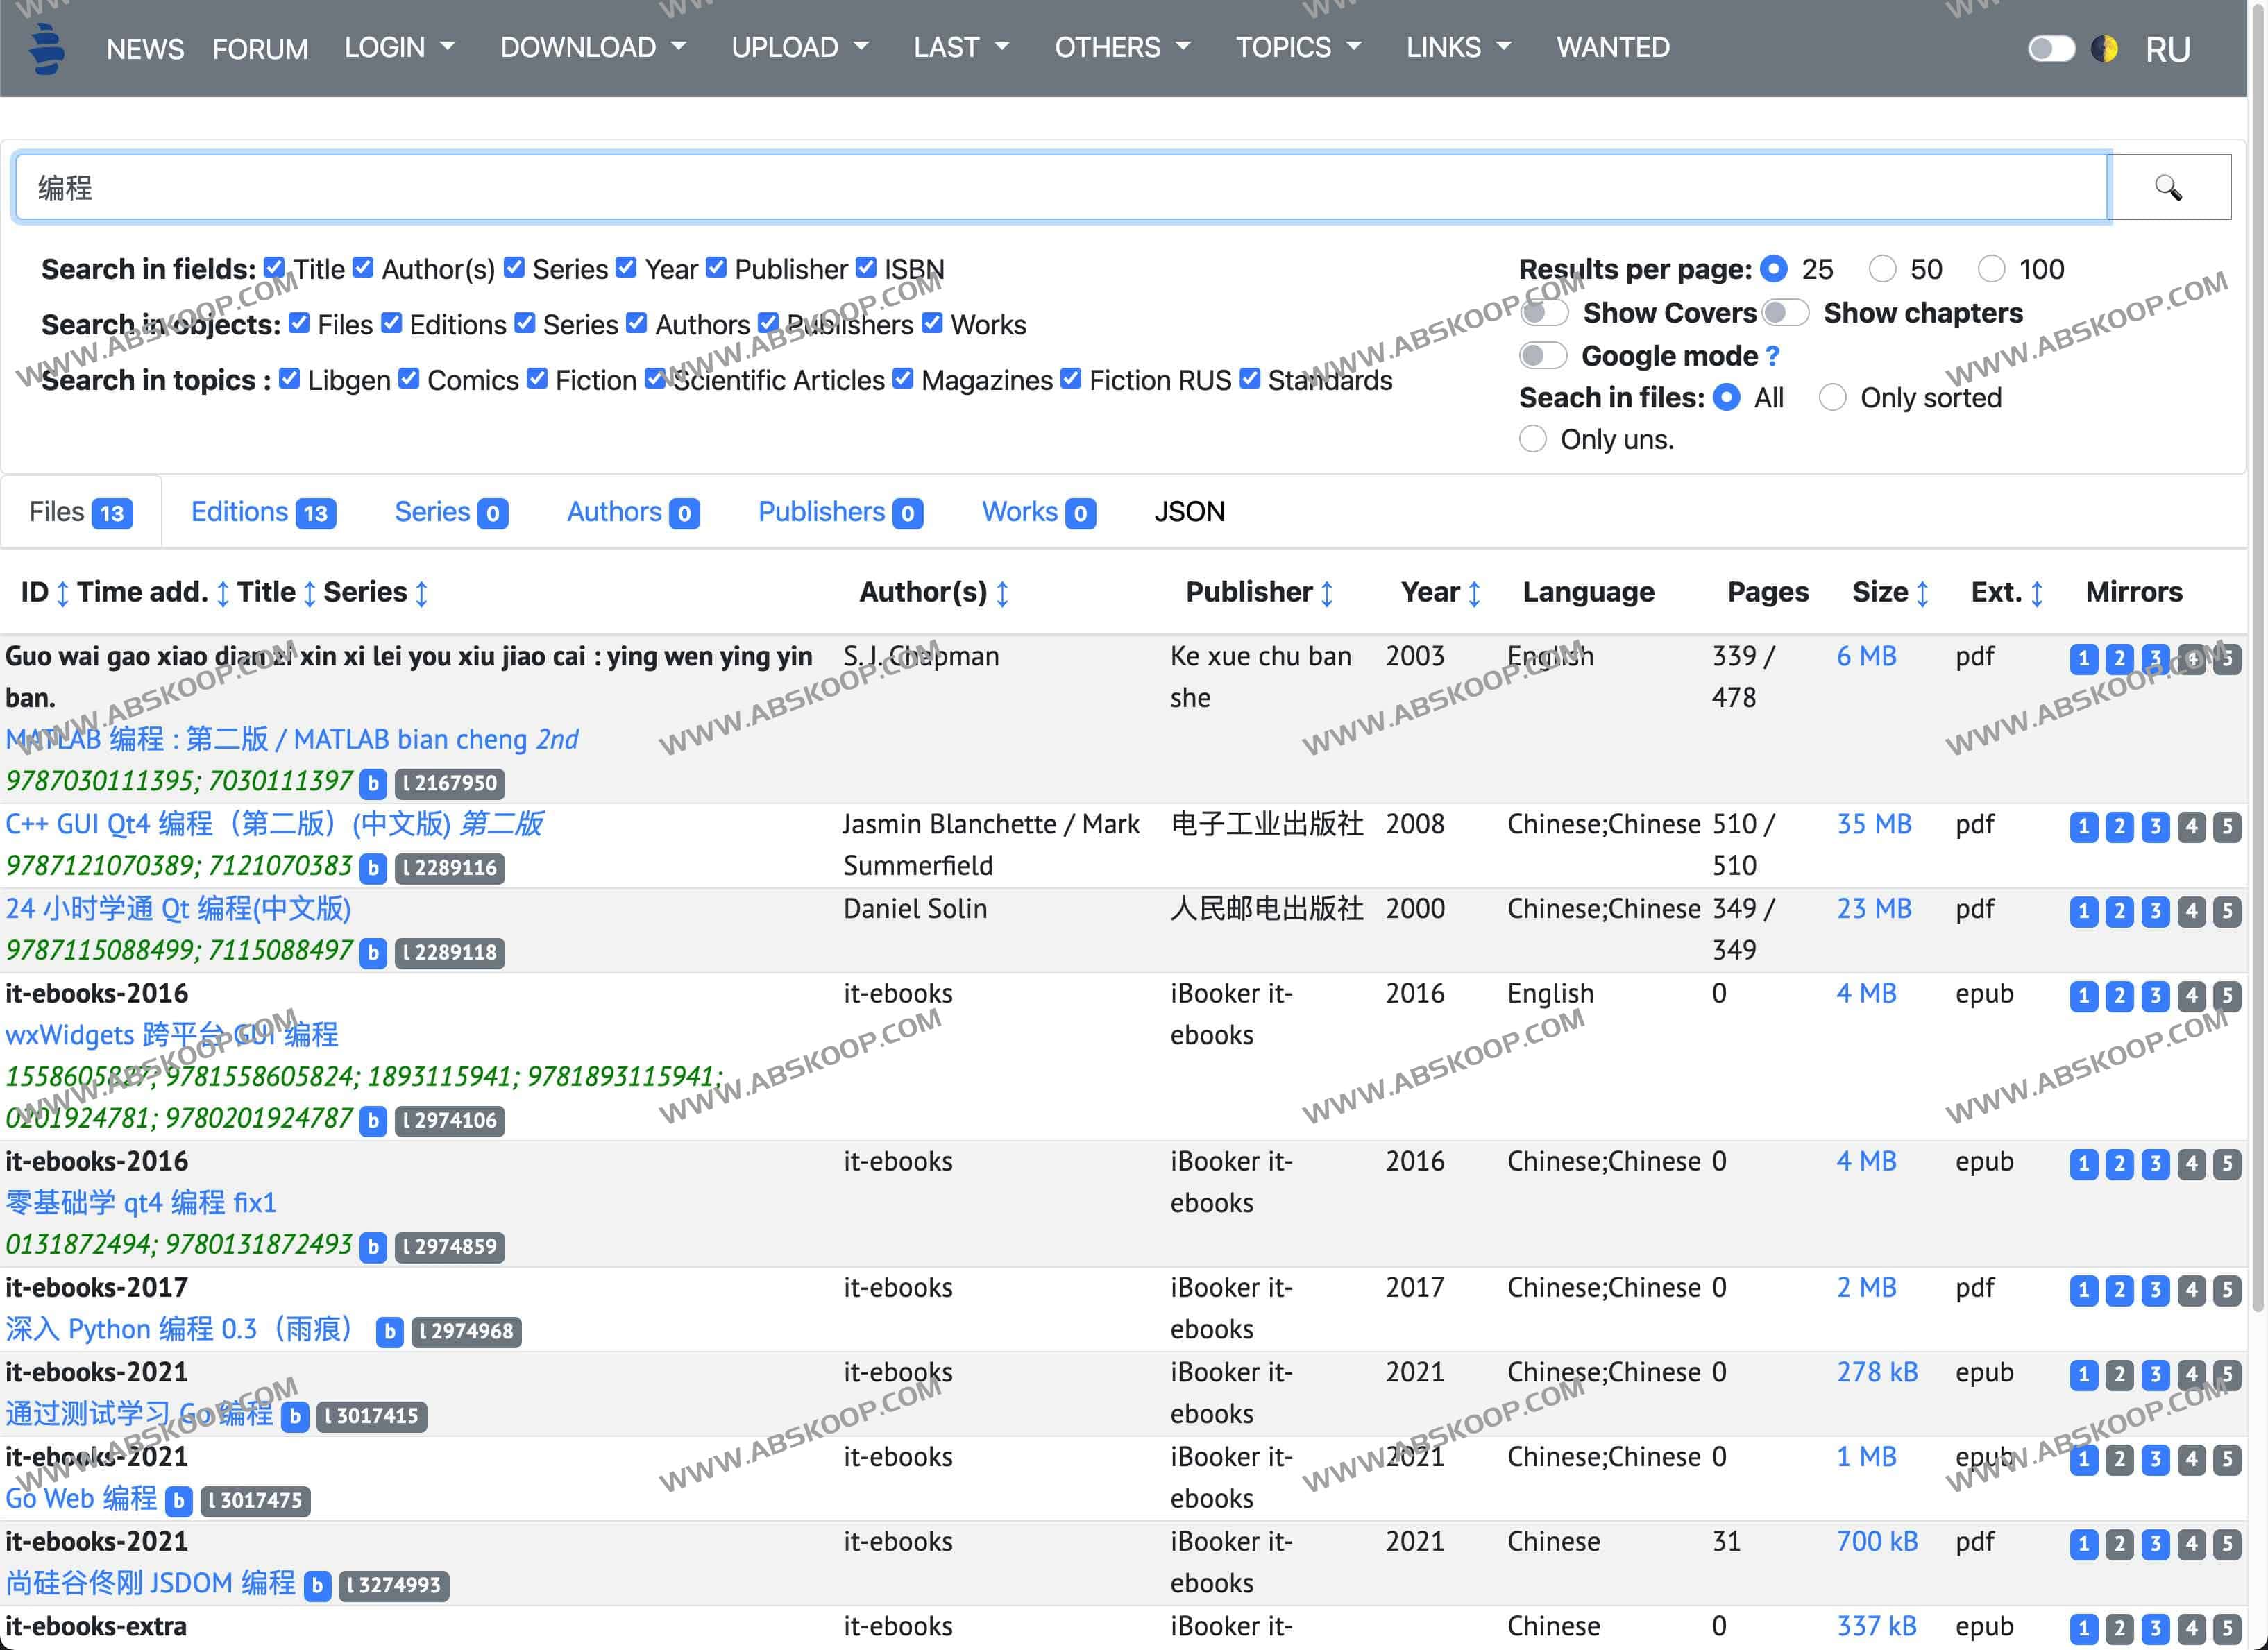
Task: Sort by Size arrow icon
Action: pos(1921,593)
